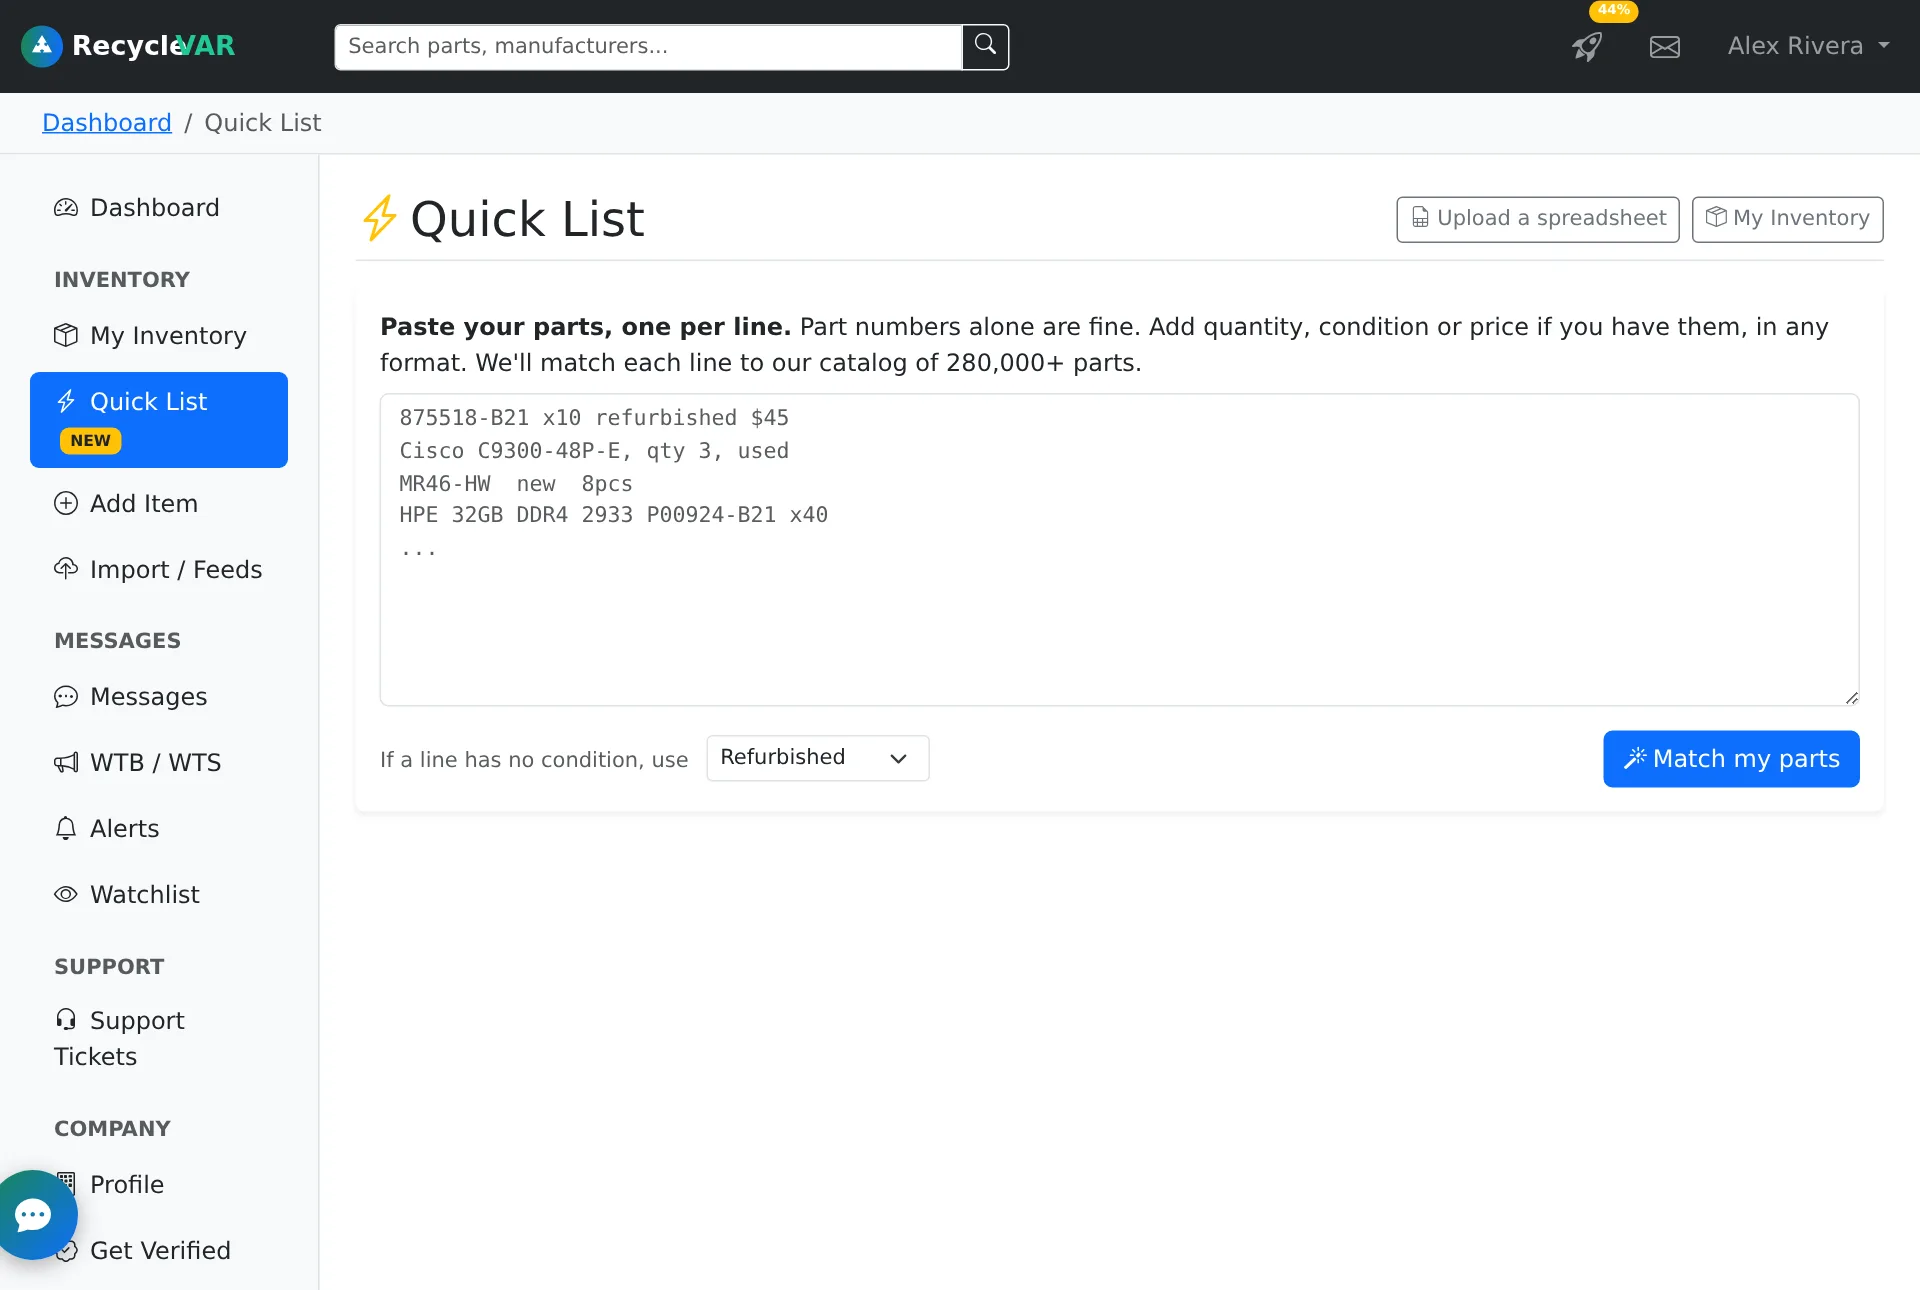Click My Inventory button near title

pyautogui.click(x=1787, y=219)
